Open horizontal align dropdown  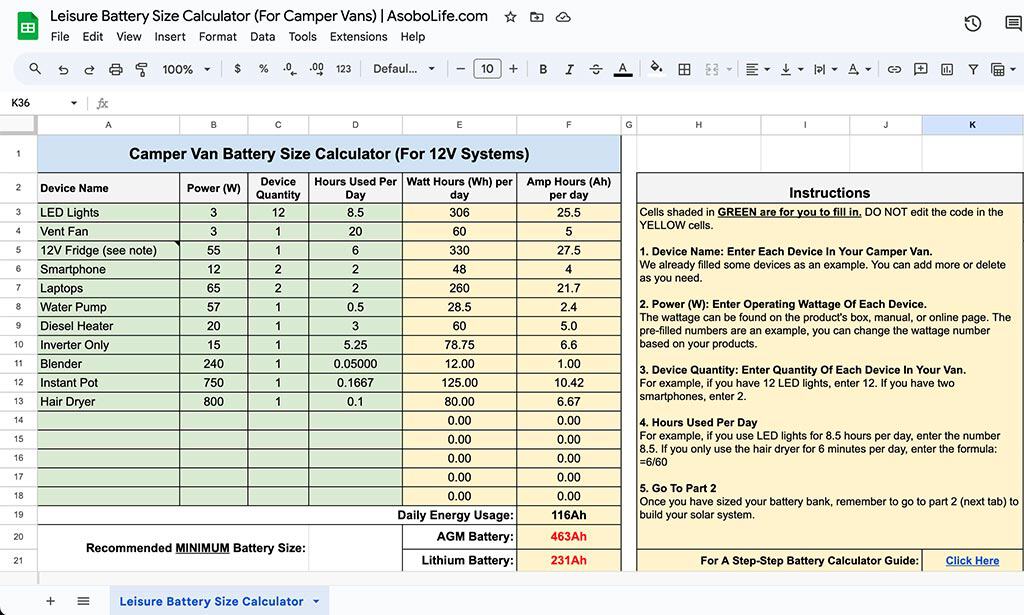(758, 69)
